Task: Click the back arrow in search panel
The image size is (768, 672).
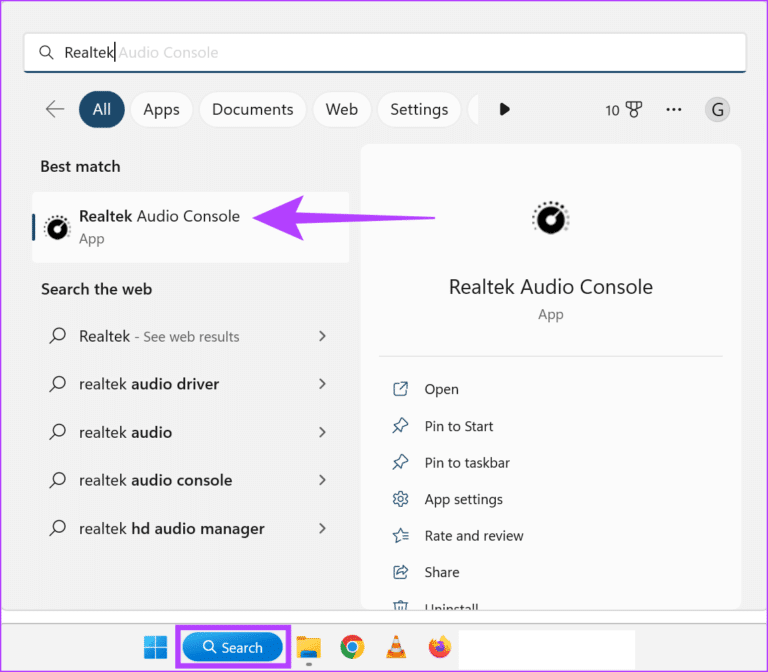Action: point(55,109)
